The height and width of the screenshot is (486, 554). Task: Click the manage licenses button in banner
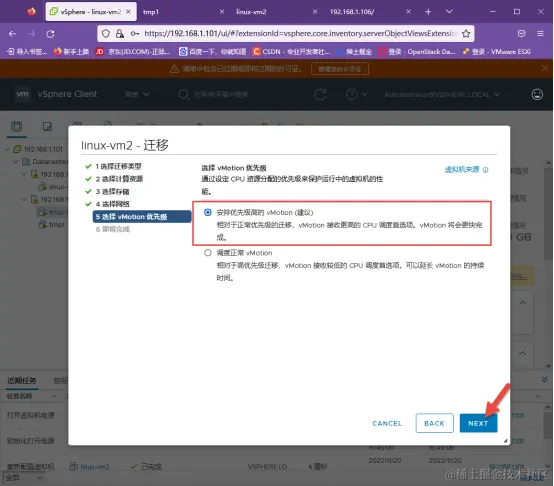click(340, 69)
